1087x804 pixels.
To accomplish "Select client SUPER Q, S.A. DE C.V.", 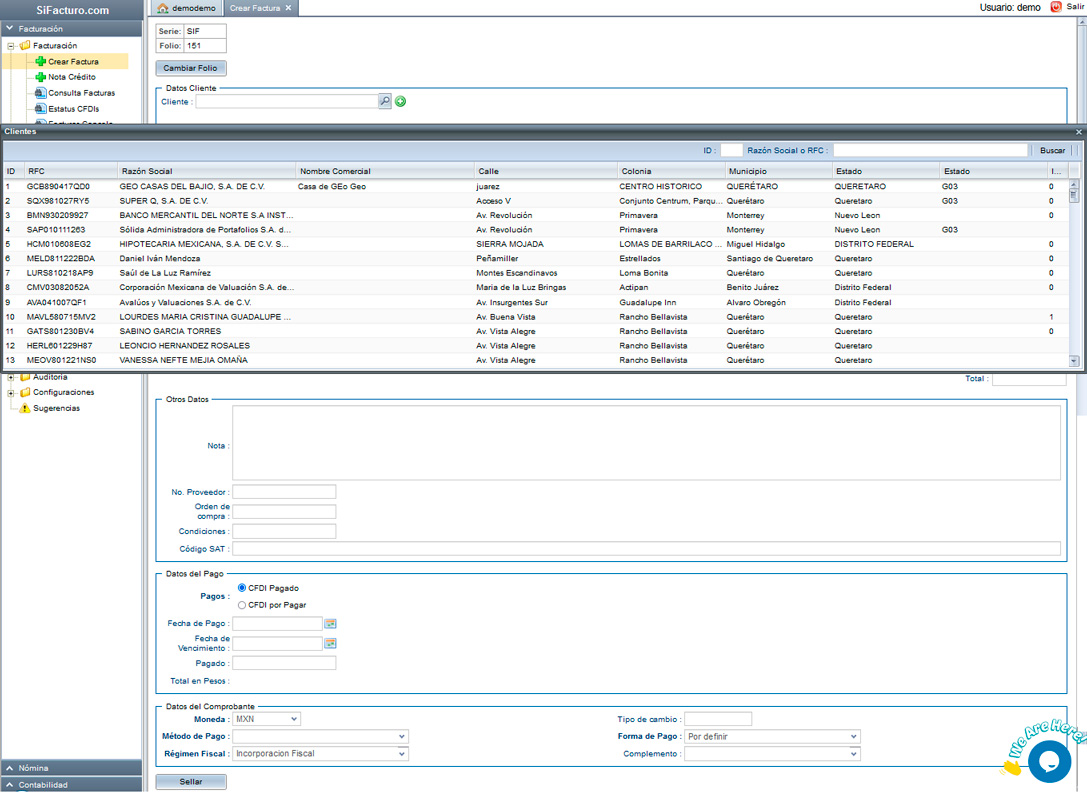I will [536, 201].
